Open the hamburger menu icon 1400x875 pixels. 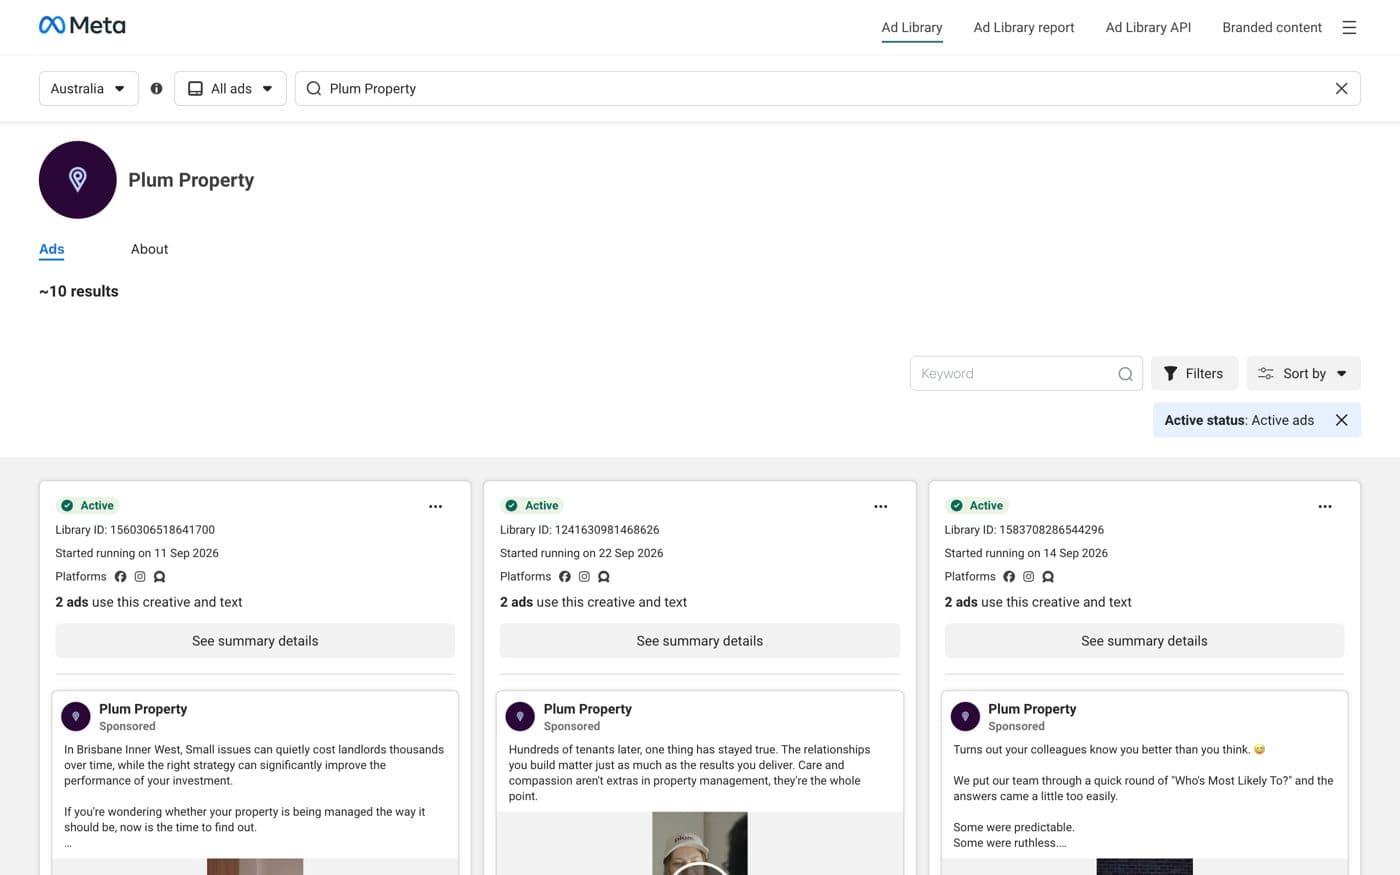(1349, 27)
